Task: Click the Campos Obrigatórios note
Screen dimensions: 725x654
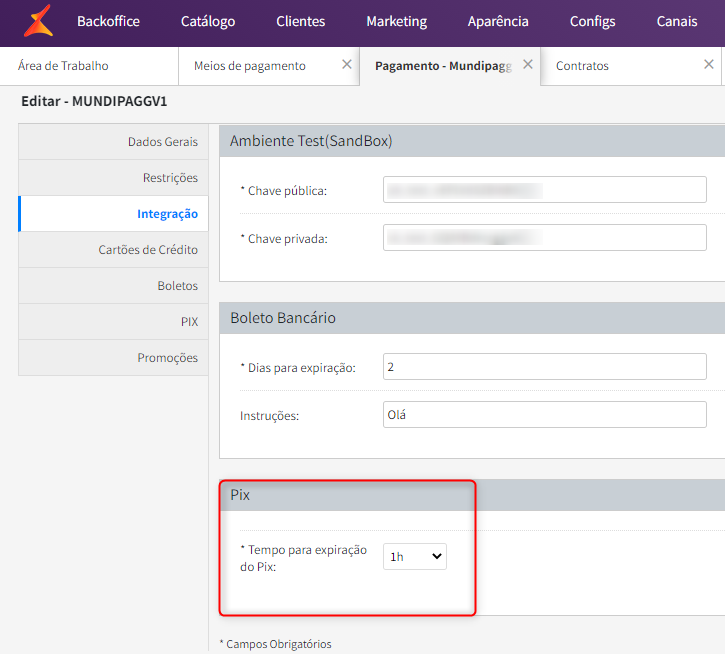Action: [276, 644]
